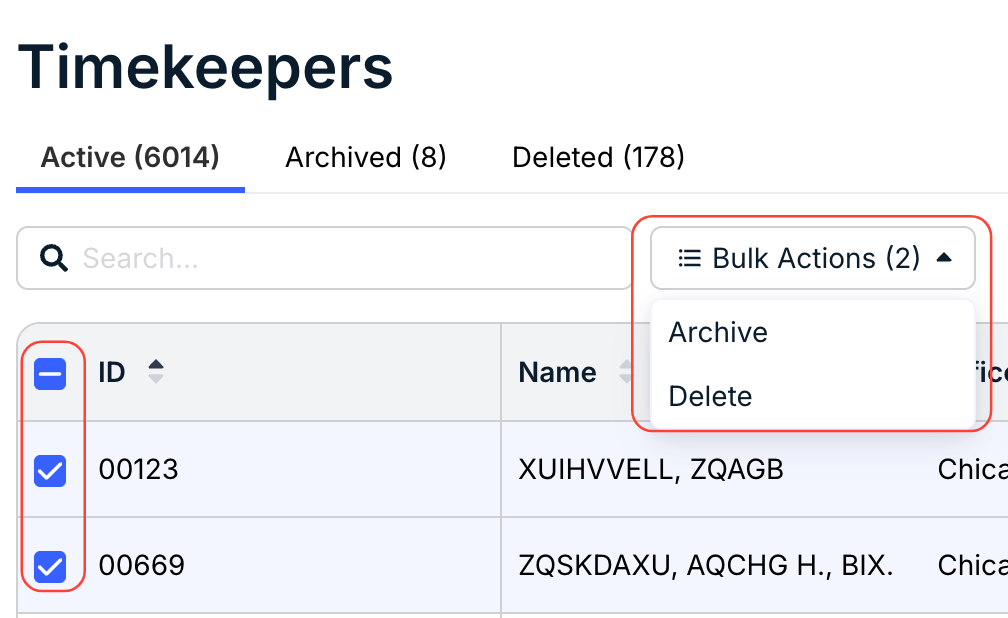Switch to the Deleted (178) tab
Screen dimensions: 1008x618
click(x=598, y=158)
